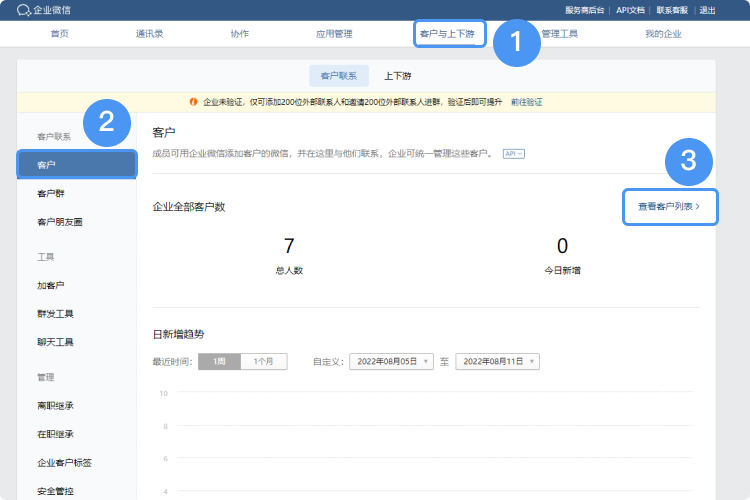Viewport: 750px width, 500px height.
Task: Expand the API dropdown beside customer description
Action: coord(514,153)
